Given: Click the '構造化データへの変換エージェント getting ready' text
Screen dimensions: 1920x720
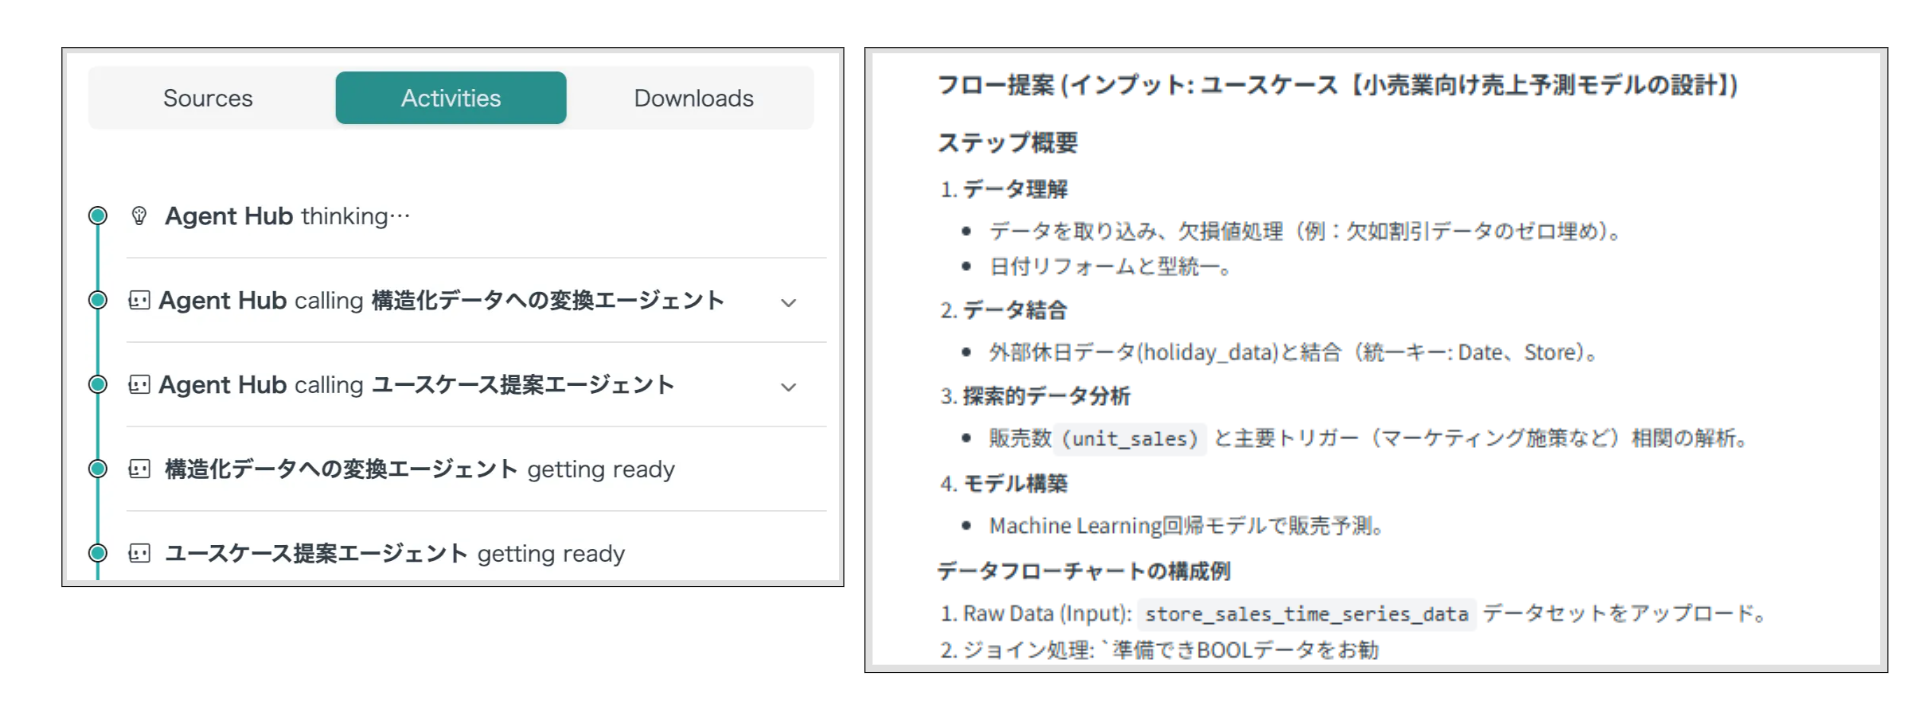Looking at the screenshot, I should click(x=419, y=469).
